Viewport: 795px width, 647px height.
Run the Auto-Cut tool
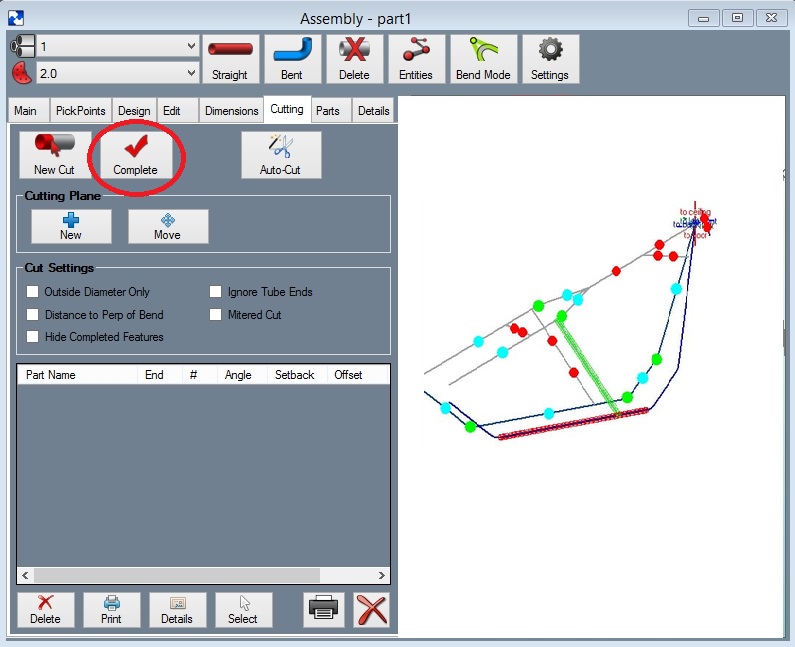pos(281,155)
